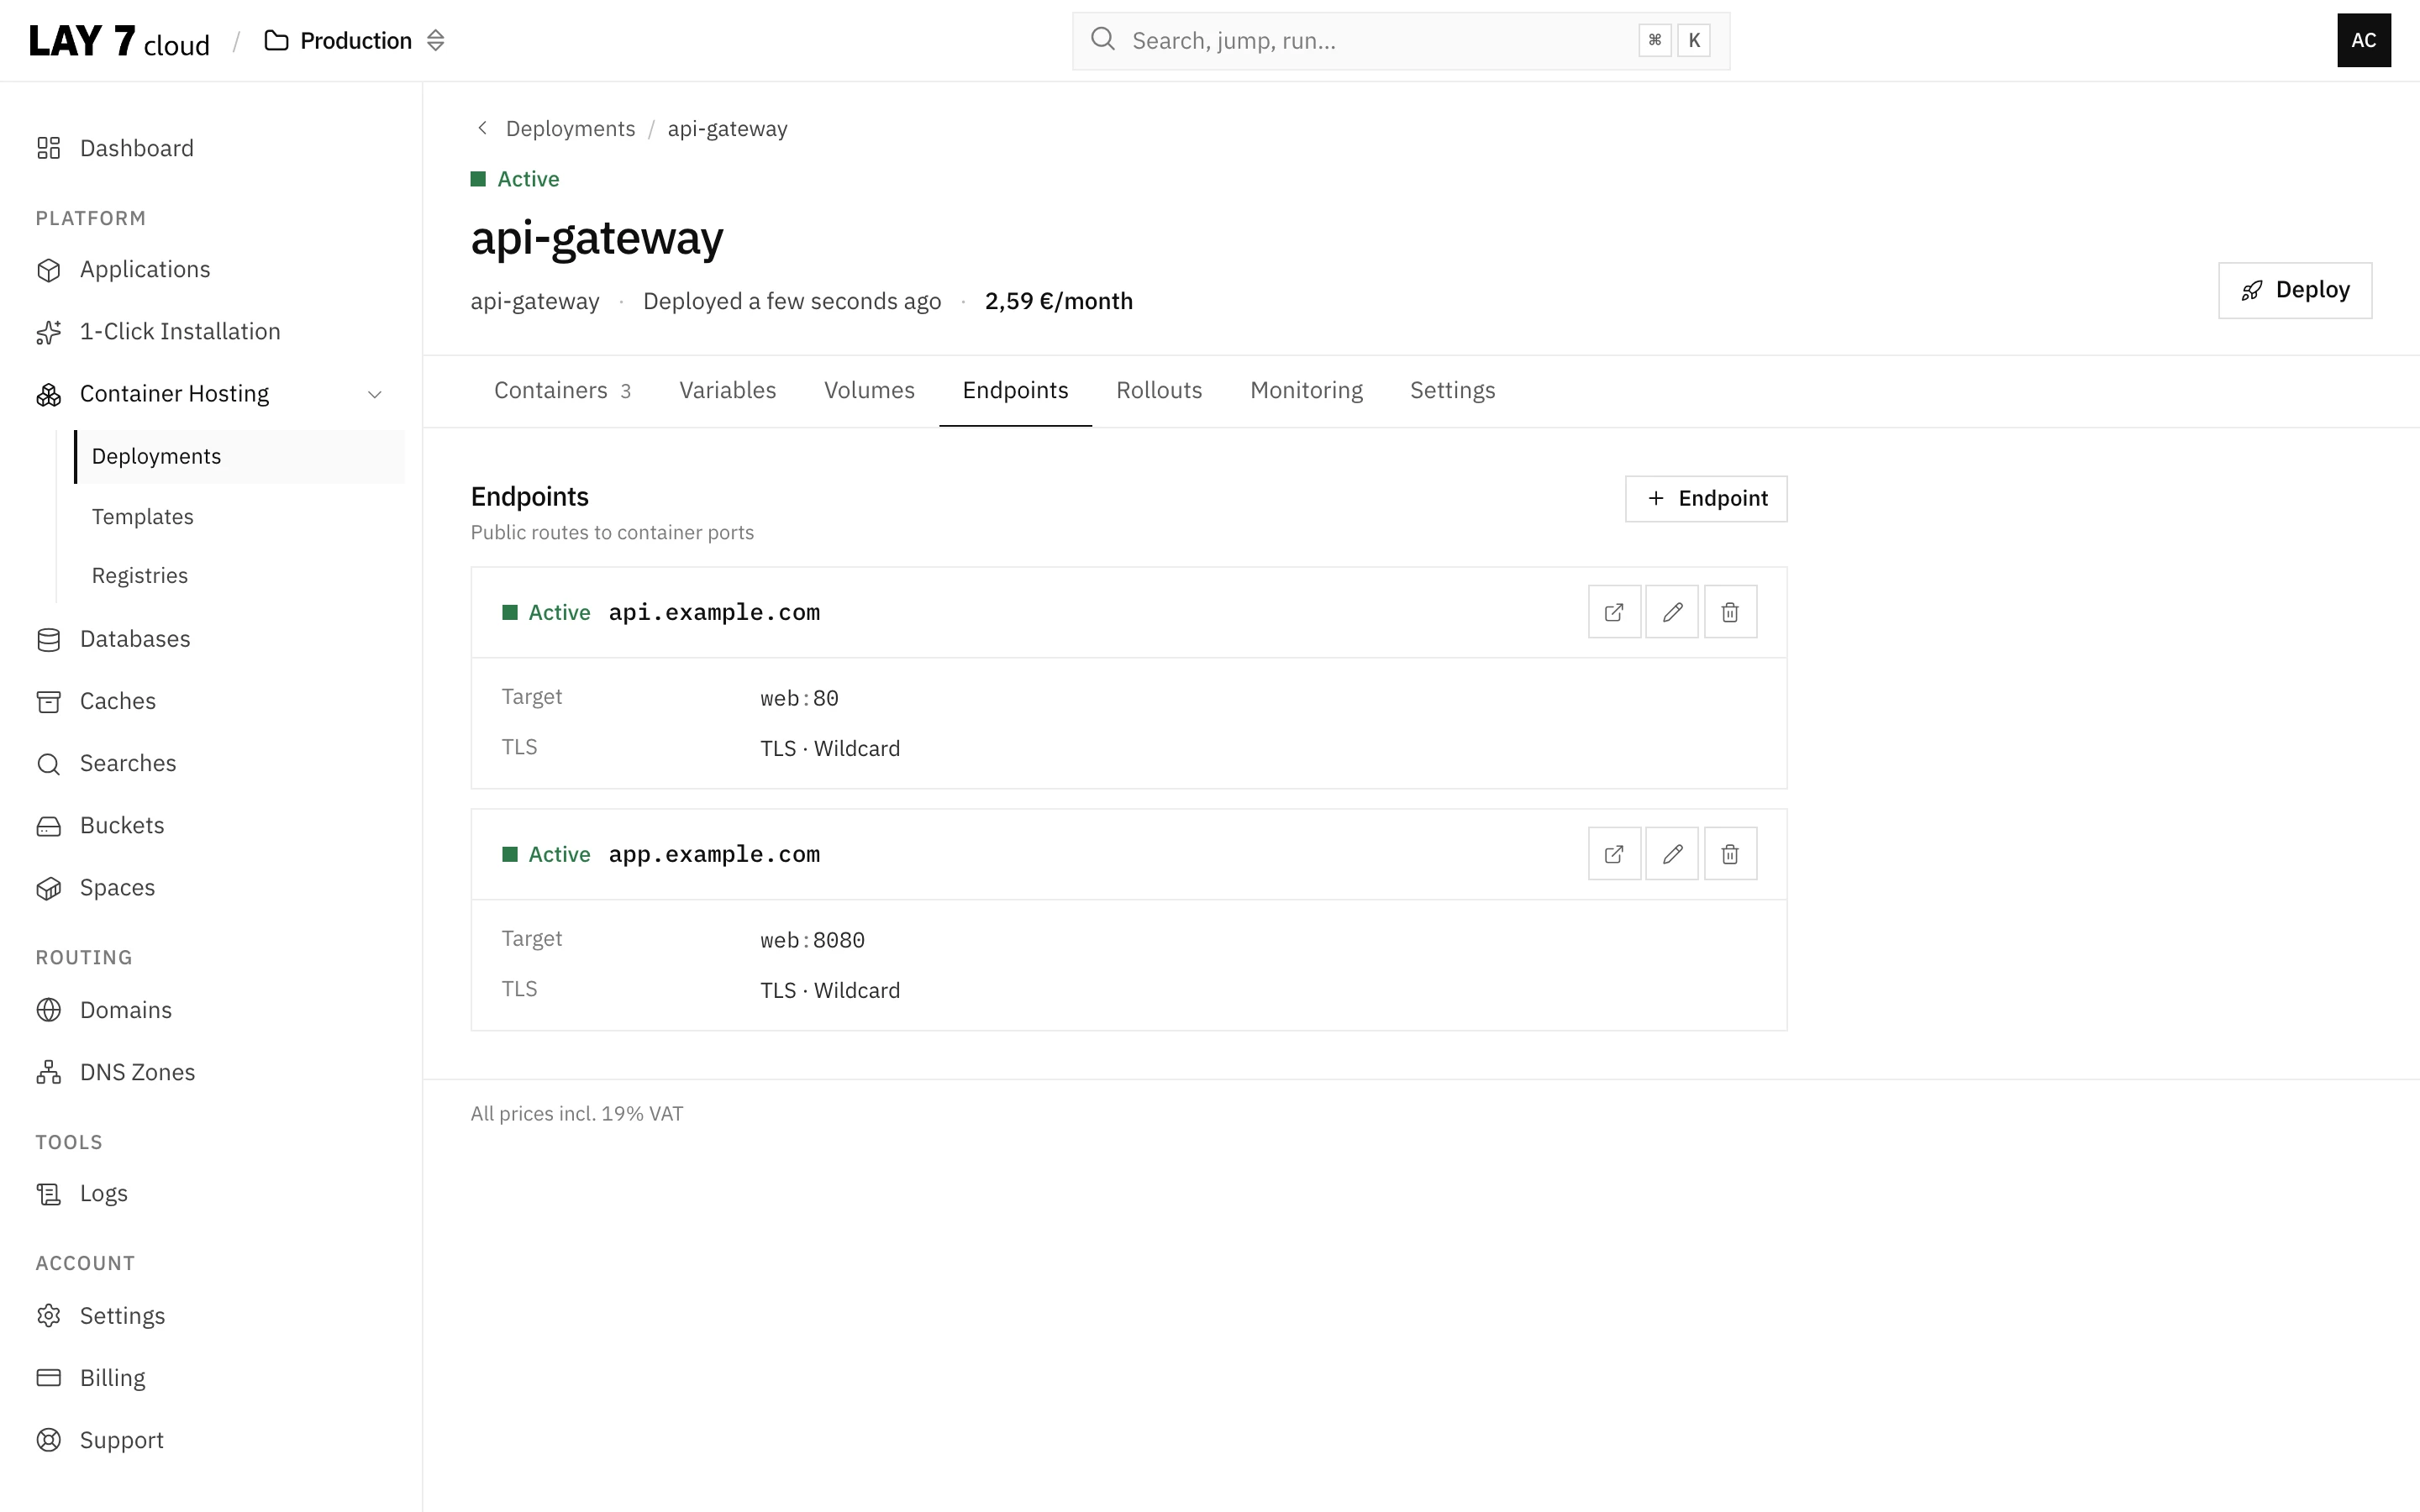Viewport: 2420px width, 1512px height.
Task: Click TLS · Wildcard under api.example.com
Action: pyautogui.click(x=829, y=749)
